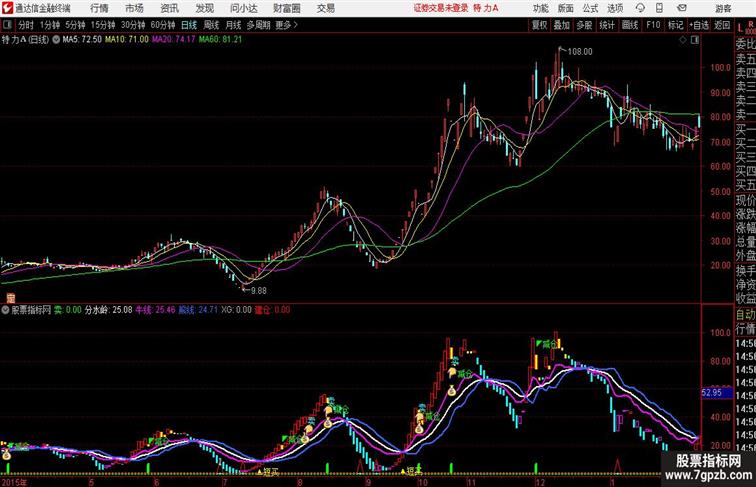756x487 pixels.
Task: Switch to the 60分钟 period
Action: (162, 25)
